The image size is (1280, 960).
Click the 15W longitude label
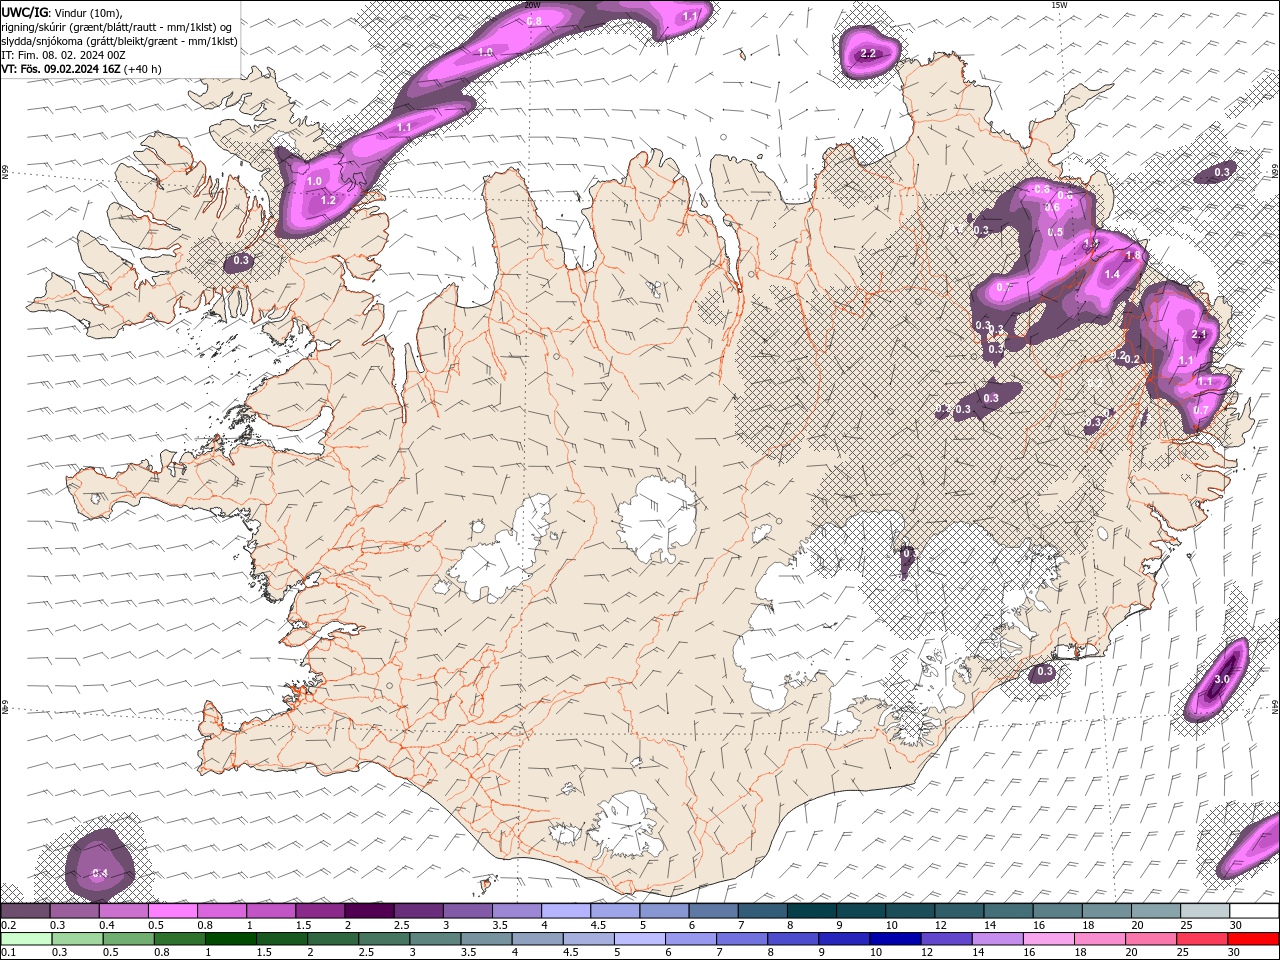click(x=1060, y=5)
